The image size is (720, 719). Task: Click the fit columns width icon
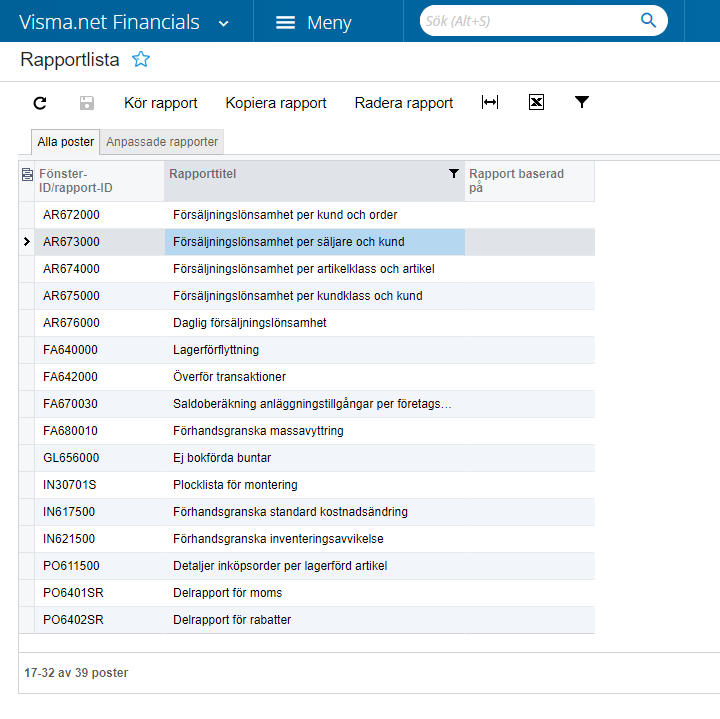[x=490, y=103]
